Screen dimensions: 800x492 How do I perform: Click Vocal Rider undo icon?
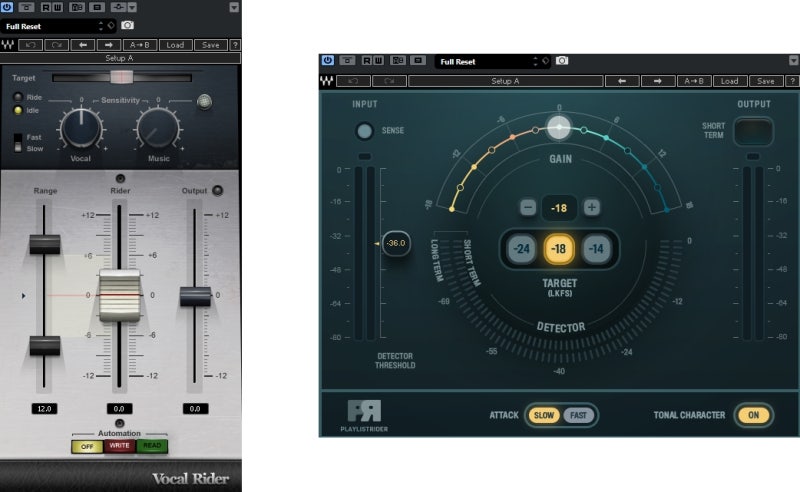(x=30, y=45)
